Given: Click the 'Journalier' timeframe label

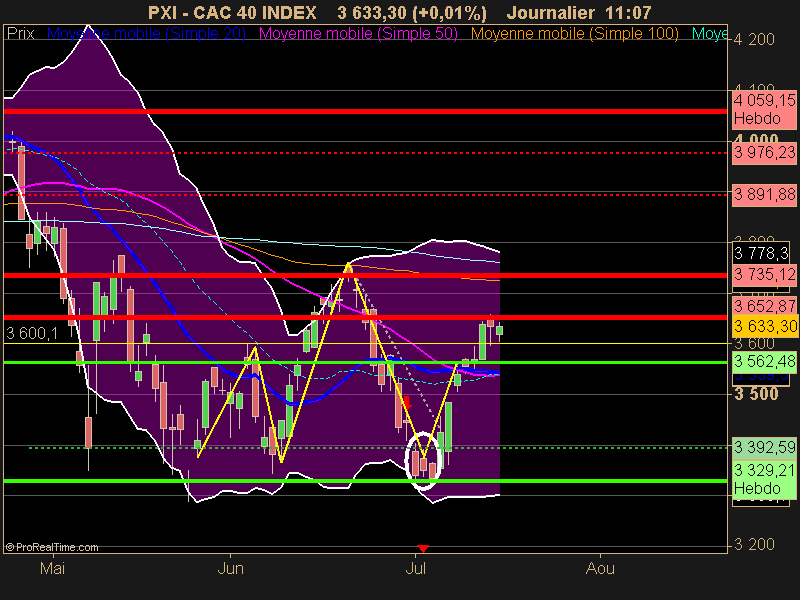Looking at the screenshot, I should point(551,12).
